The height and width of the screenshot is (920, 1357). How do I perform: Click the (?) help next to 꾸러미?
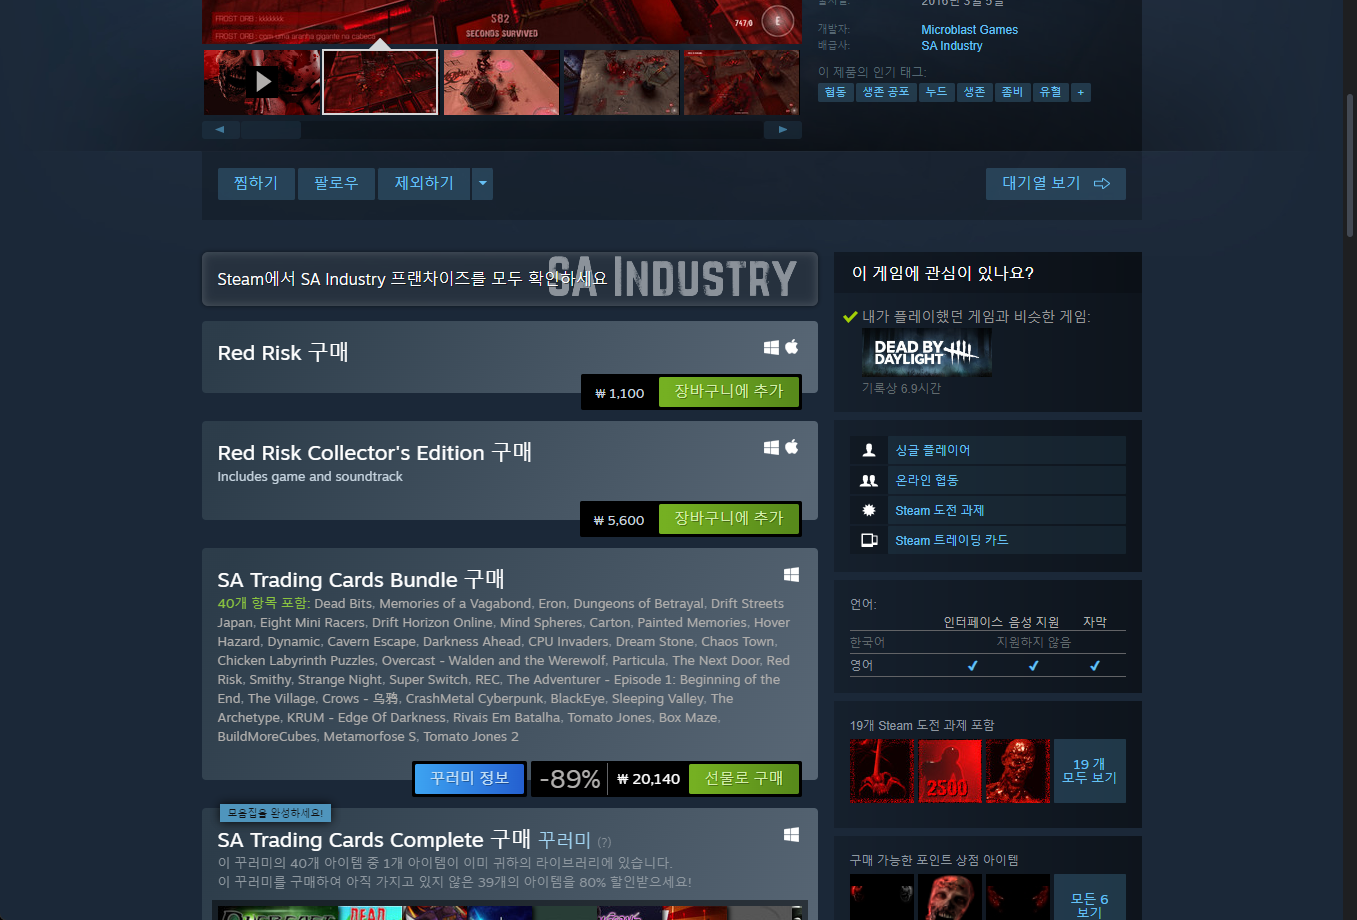point(604,842)
